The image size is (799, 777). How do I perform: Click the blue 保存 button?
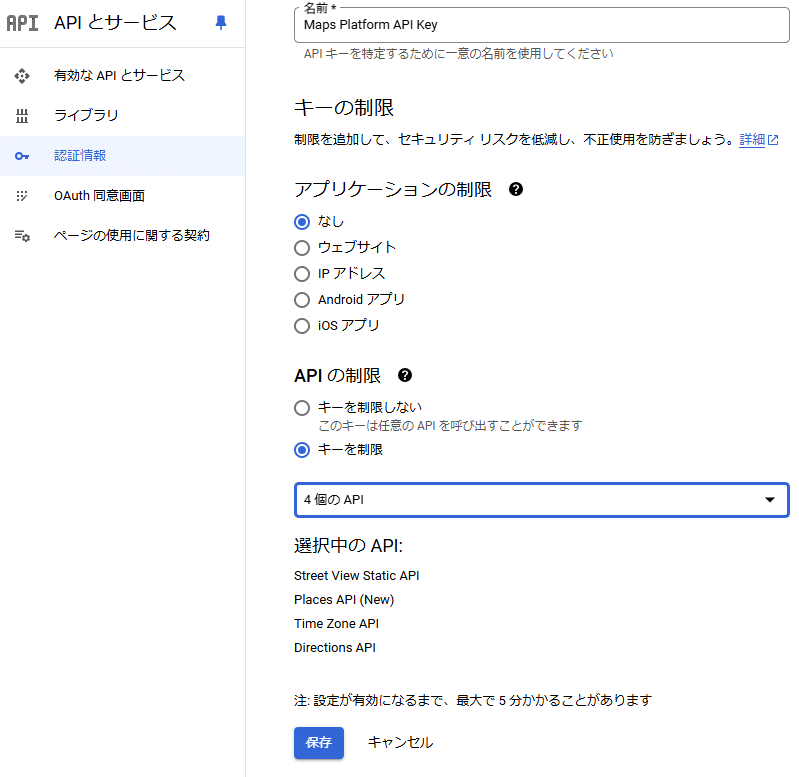[x=319, y=743]
